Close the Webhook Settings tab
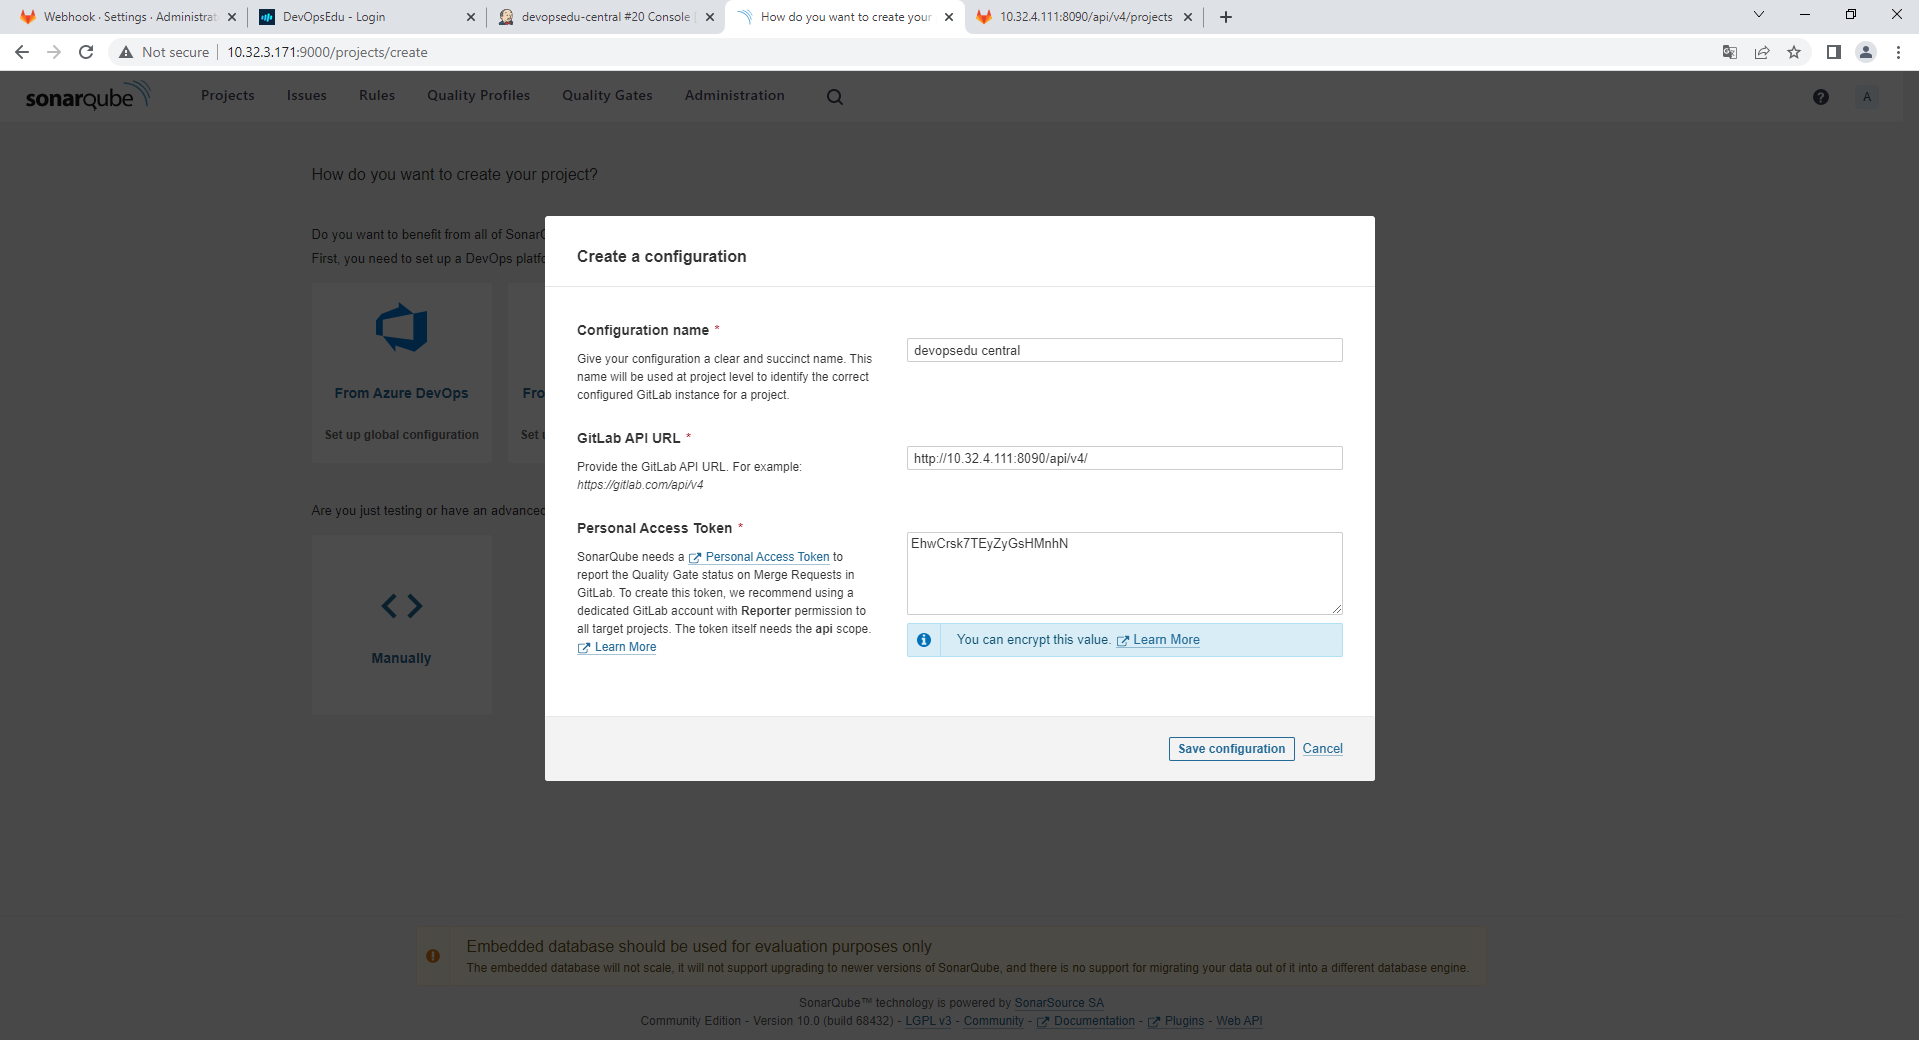 point(232,17)
